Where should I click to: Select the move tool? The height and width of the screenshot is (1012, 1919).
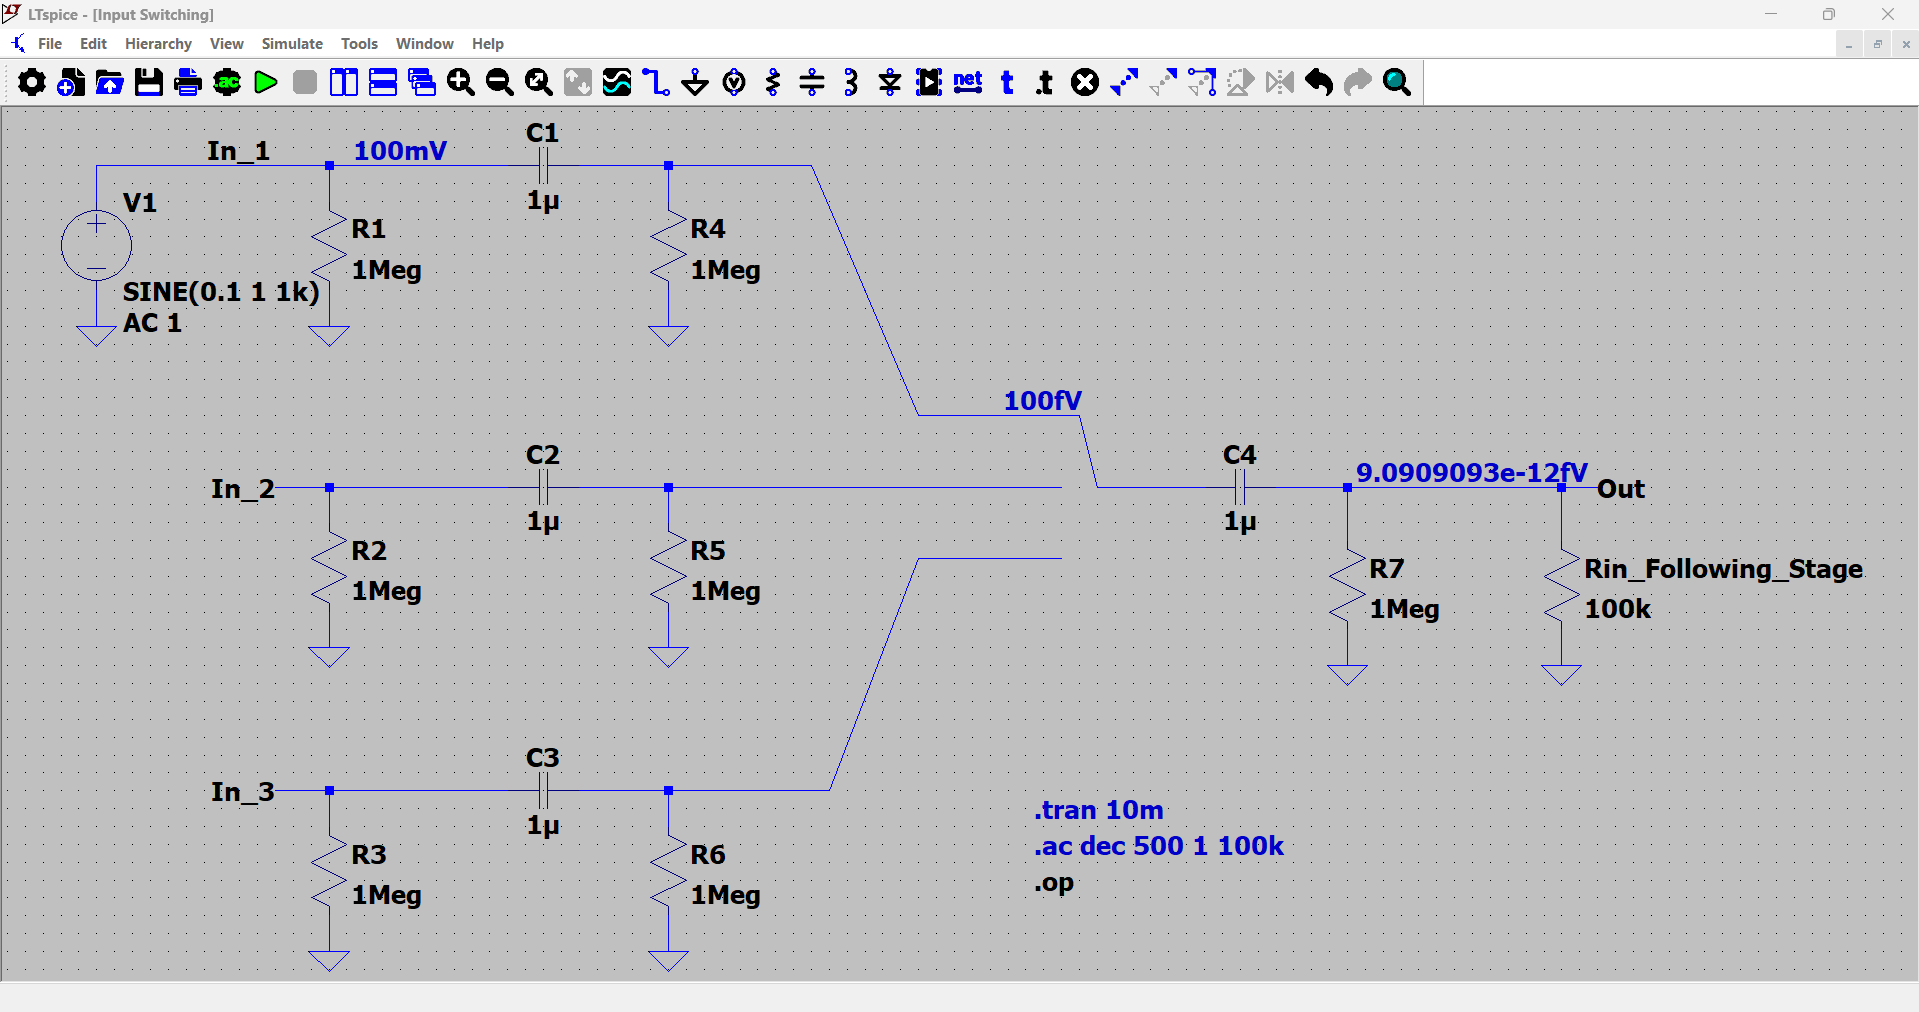point(1163,82)
